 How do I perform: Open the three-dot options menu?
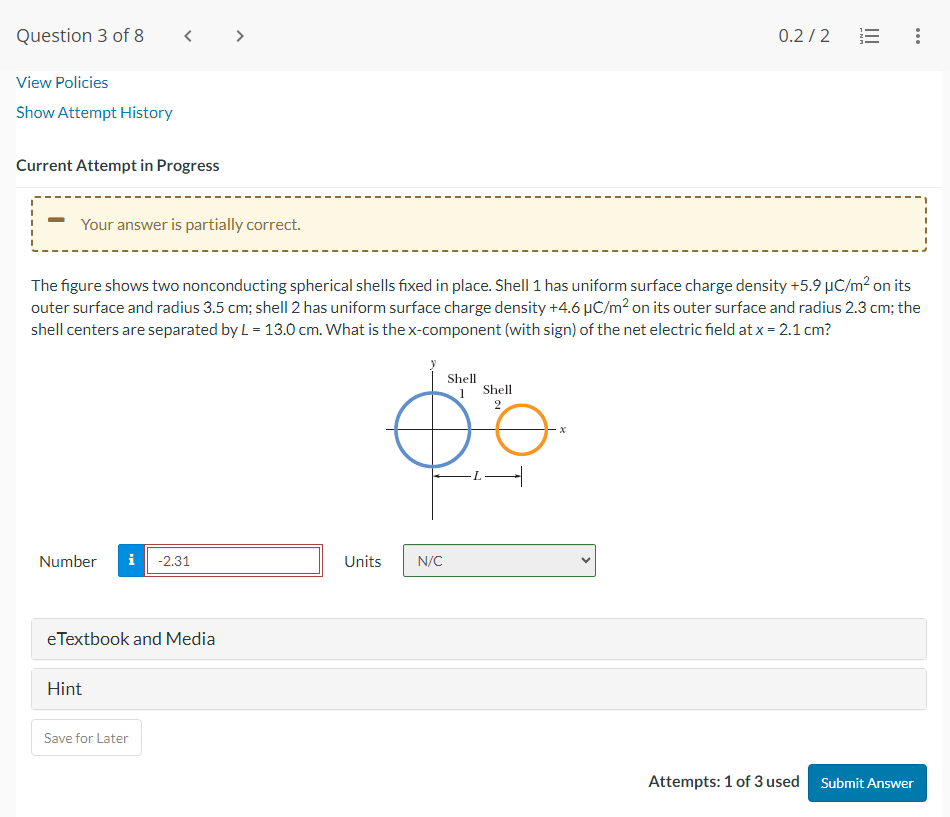click(918, 35)
